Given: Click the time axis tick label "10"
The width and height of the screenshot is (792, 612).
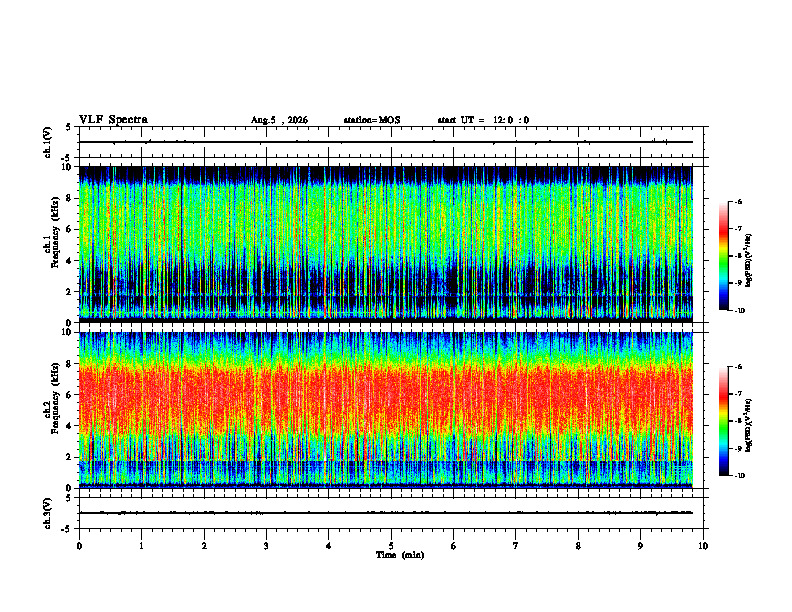Looking at the screenshot, I should [703, 546].
